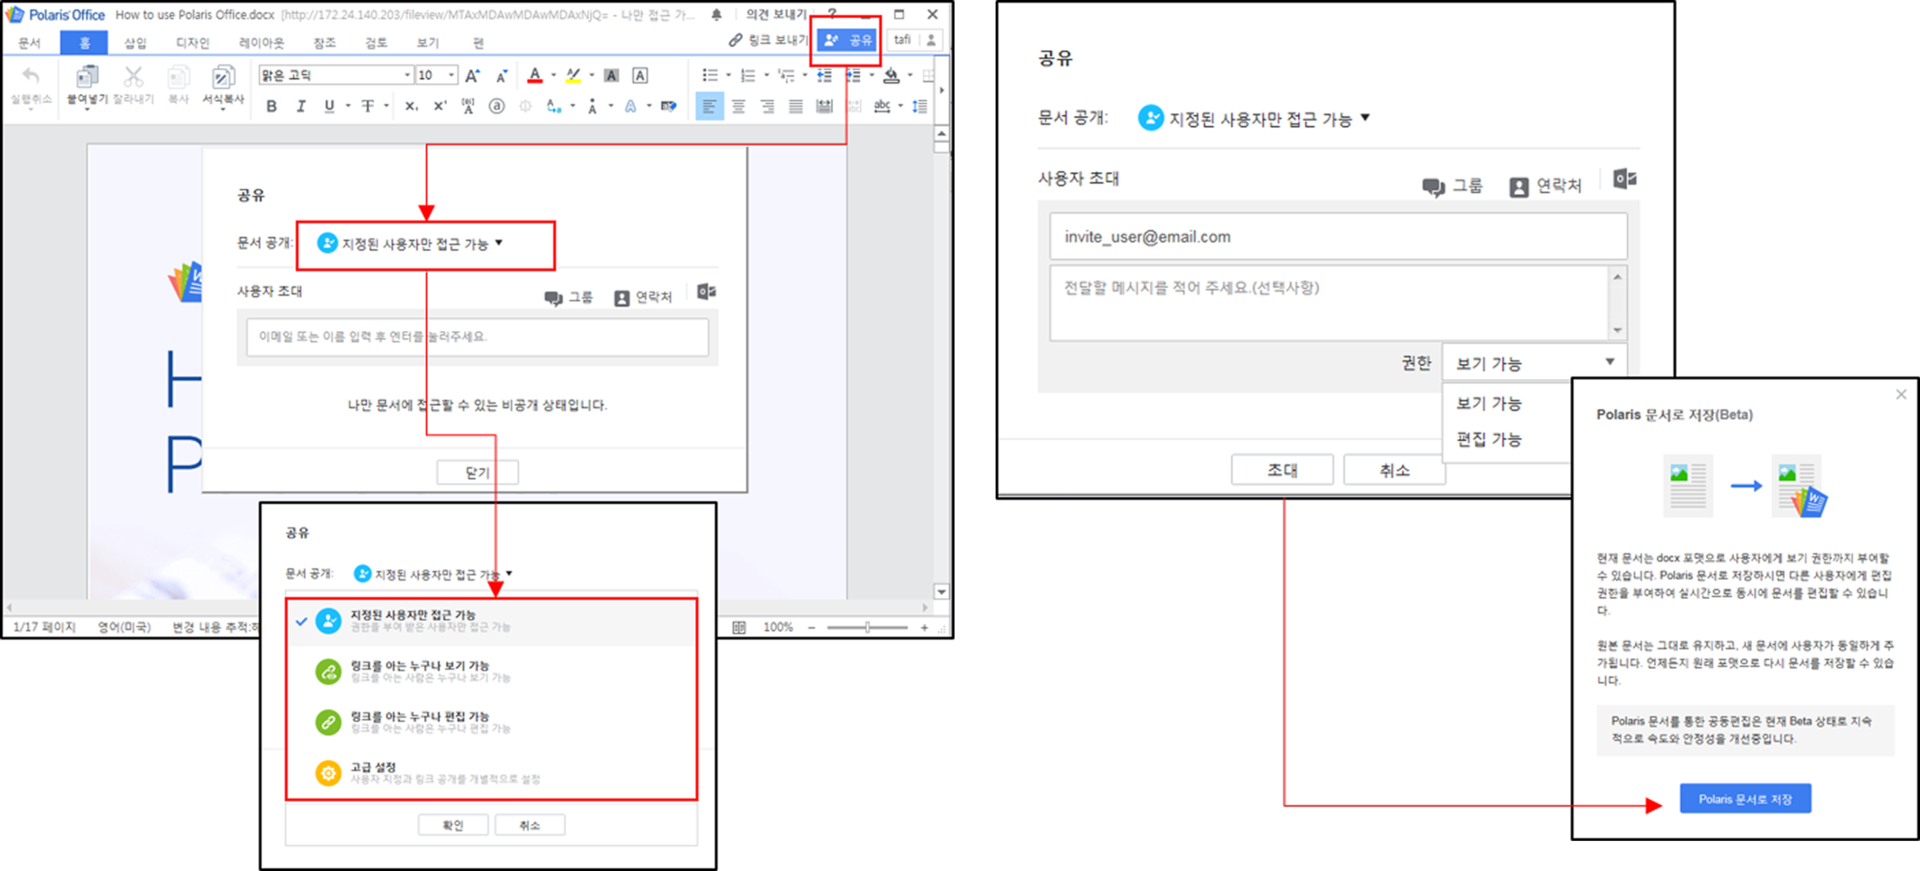The width and height of the screenshot is (1920, 871).
Task: Click the invite email input field
Action: click(x=1338, y=237)
